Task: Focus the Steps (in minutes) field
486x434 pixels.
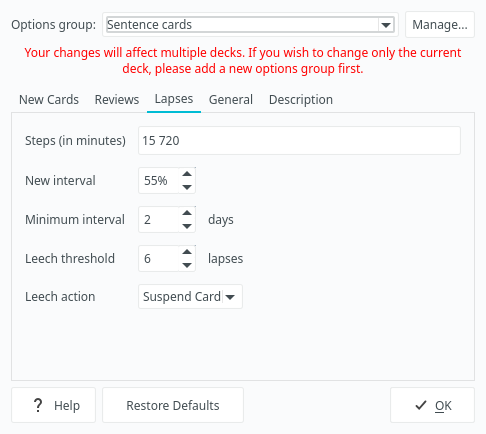Action: pyautogui.click(x=299, y=140)
